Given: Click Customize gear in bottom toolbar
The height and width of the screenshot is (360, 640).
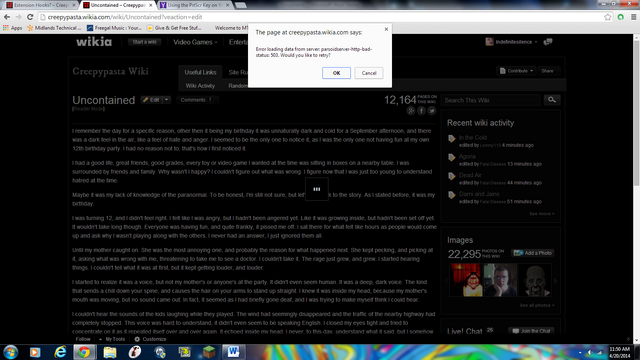Looking at the screenshot, I should (150, 339).
